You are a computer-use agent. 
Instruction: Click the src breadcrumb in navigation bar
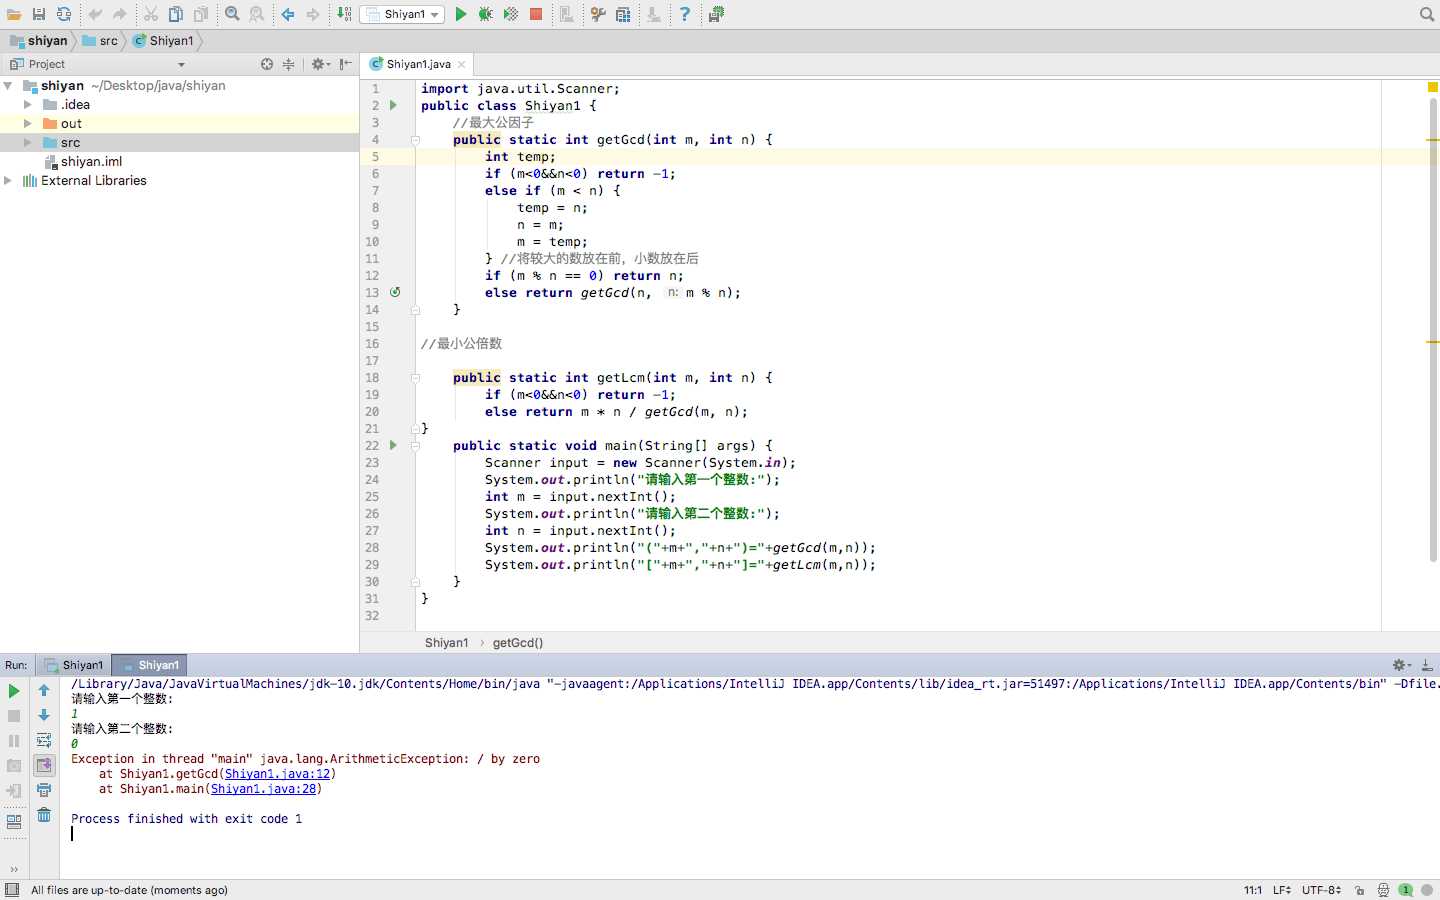click(x=100, y=41)
